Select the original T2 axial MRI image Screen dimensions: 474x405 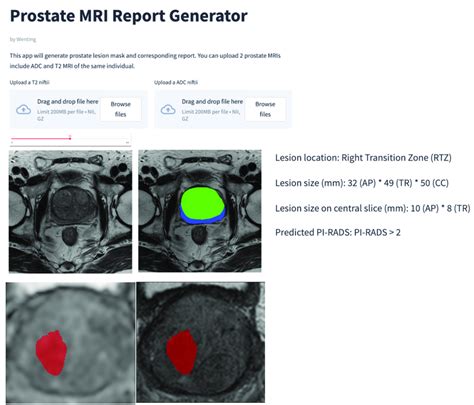coord(70,211)
